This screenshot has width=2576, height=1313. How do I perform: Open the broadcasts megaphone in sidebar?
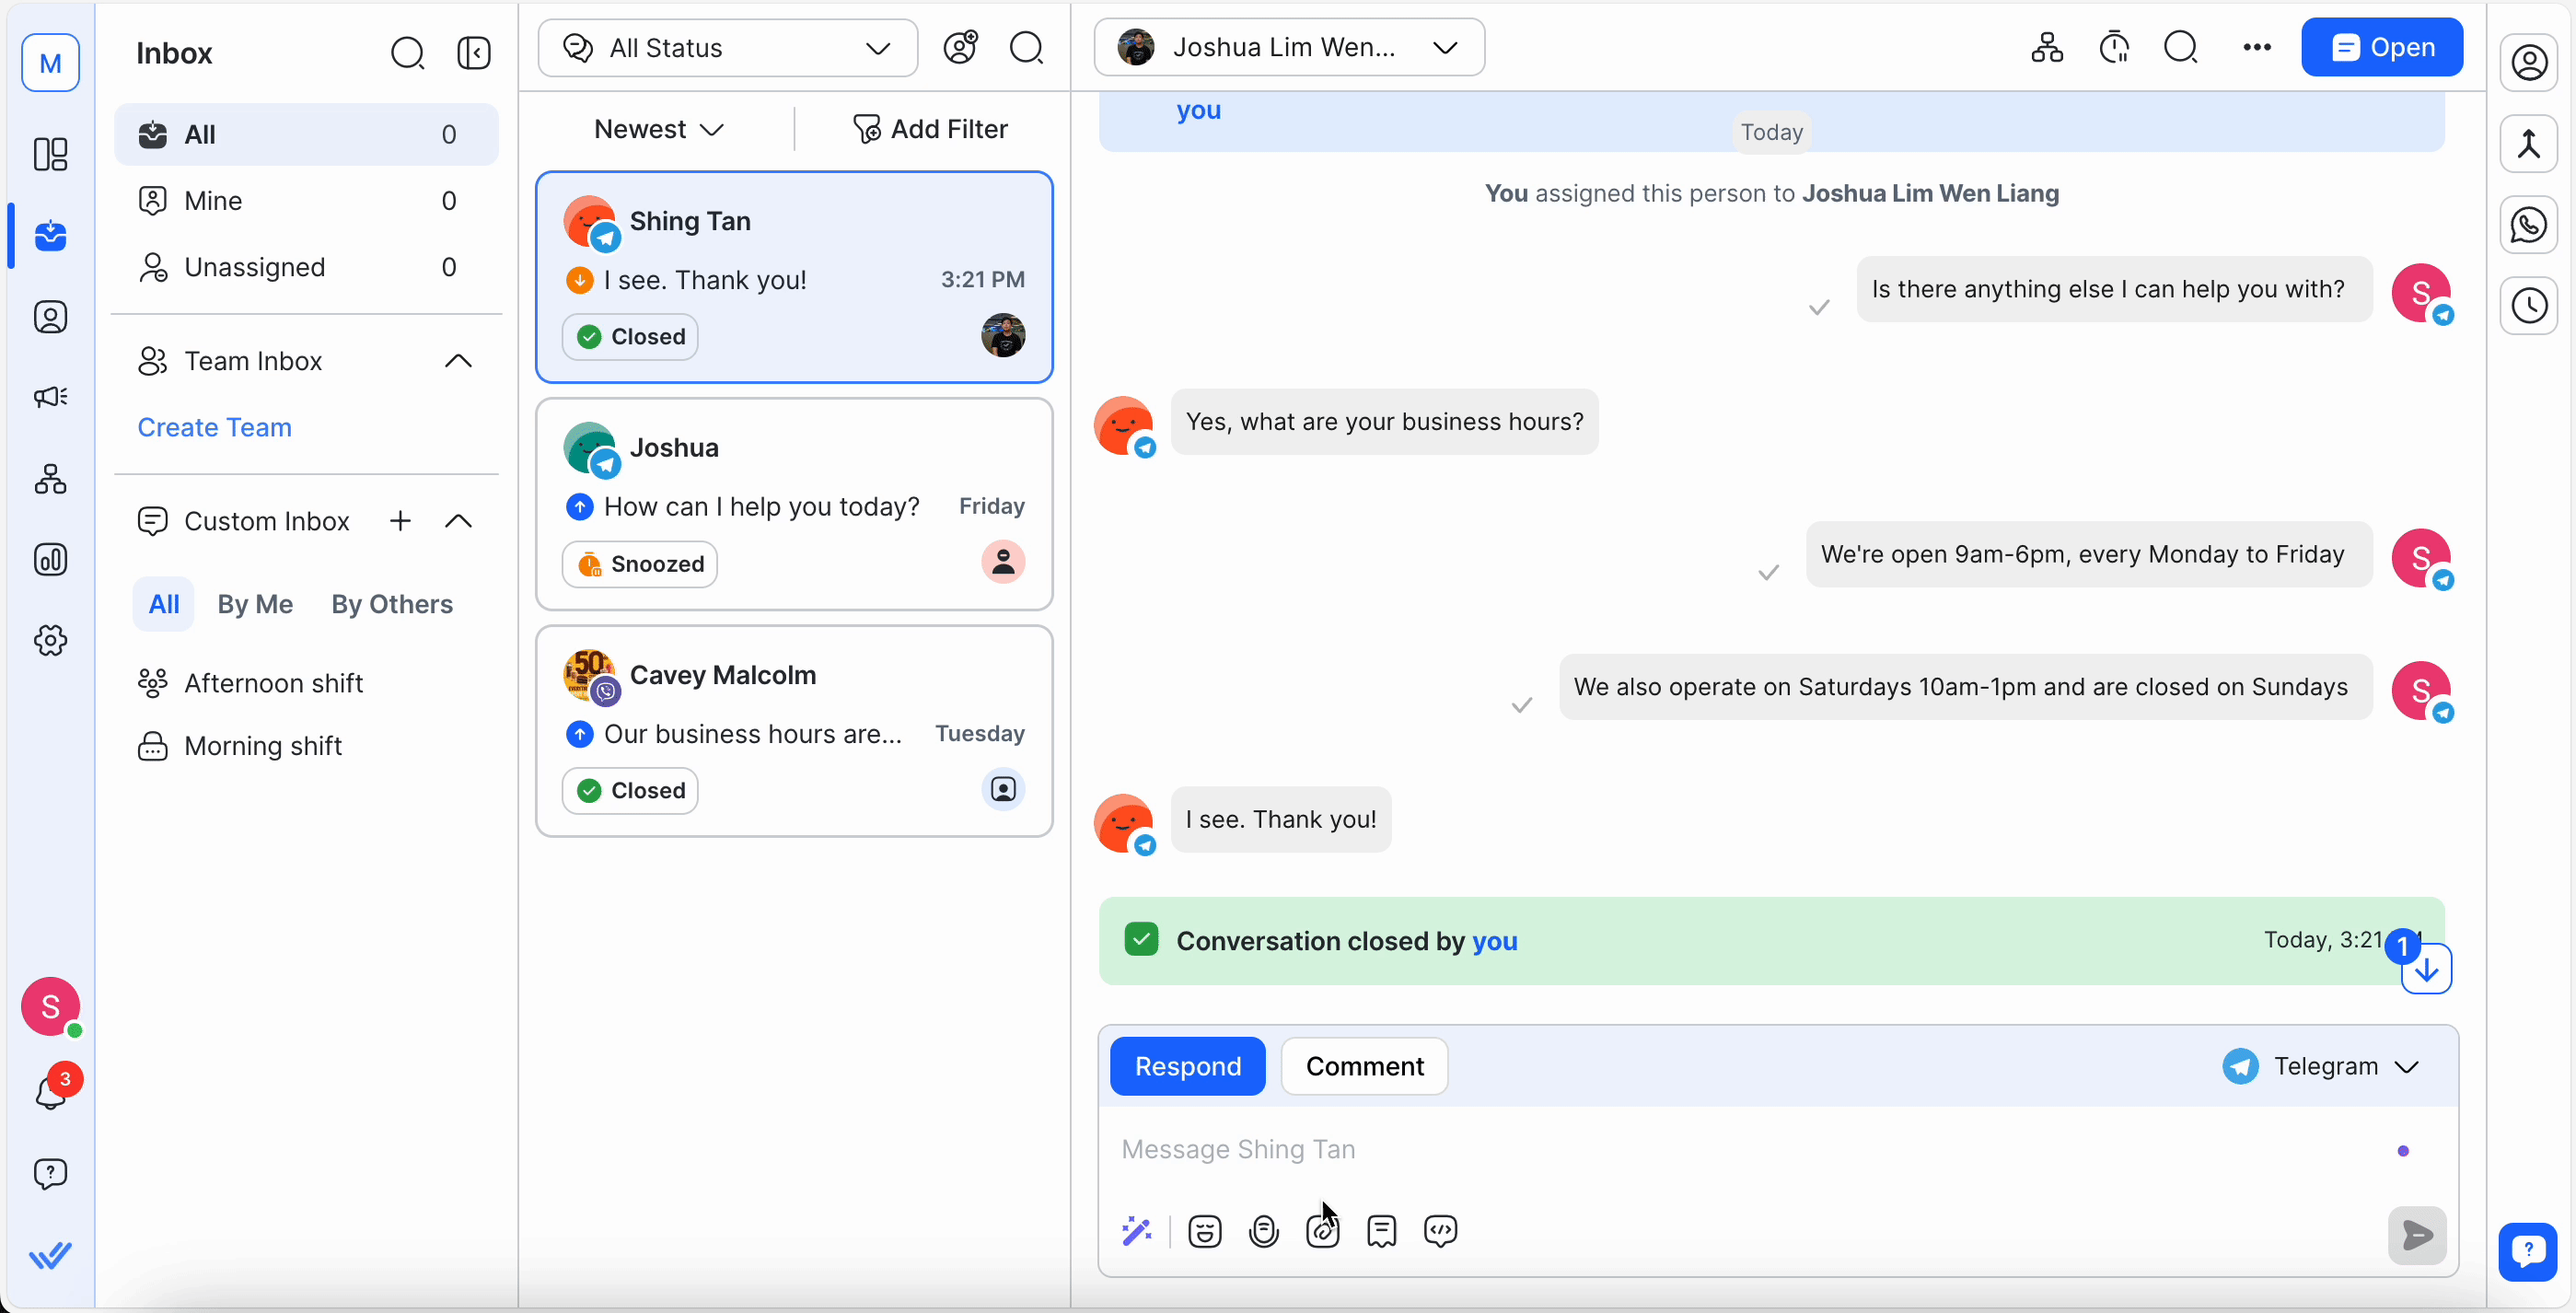point(50,397)
